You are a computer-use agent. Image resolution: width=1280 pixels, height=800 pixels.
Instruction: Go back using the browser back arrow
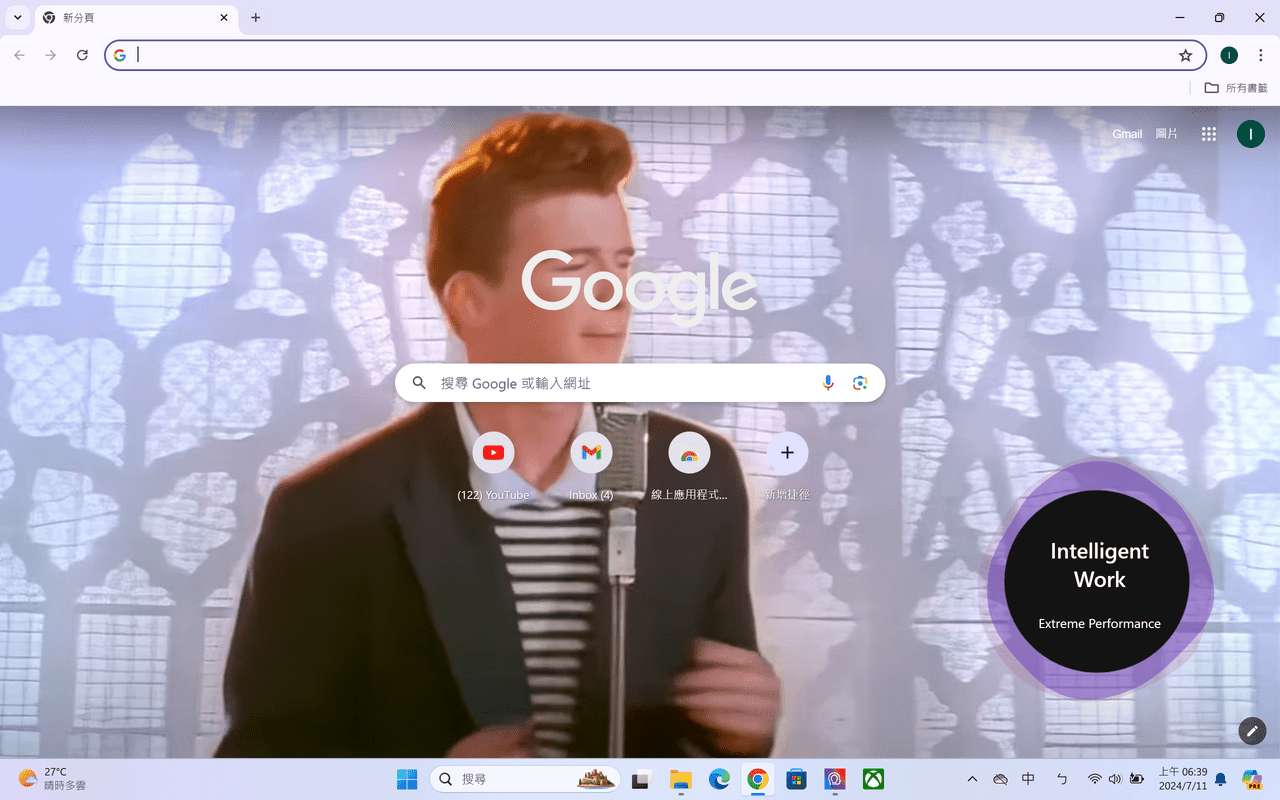point(19,55)
